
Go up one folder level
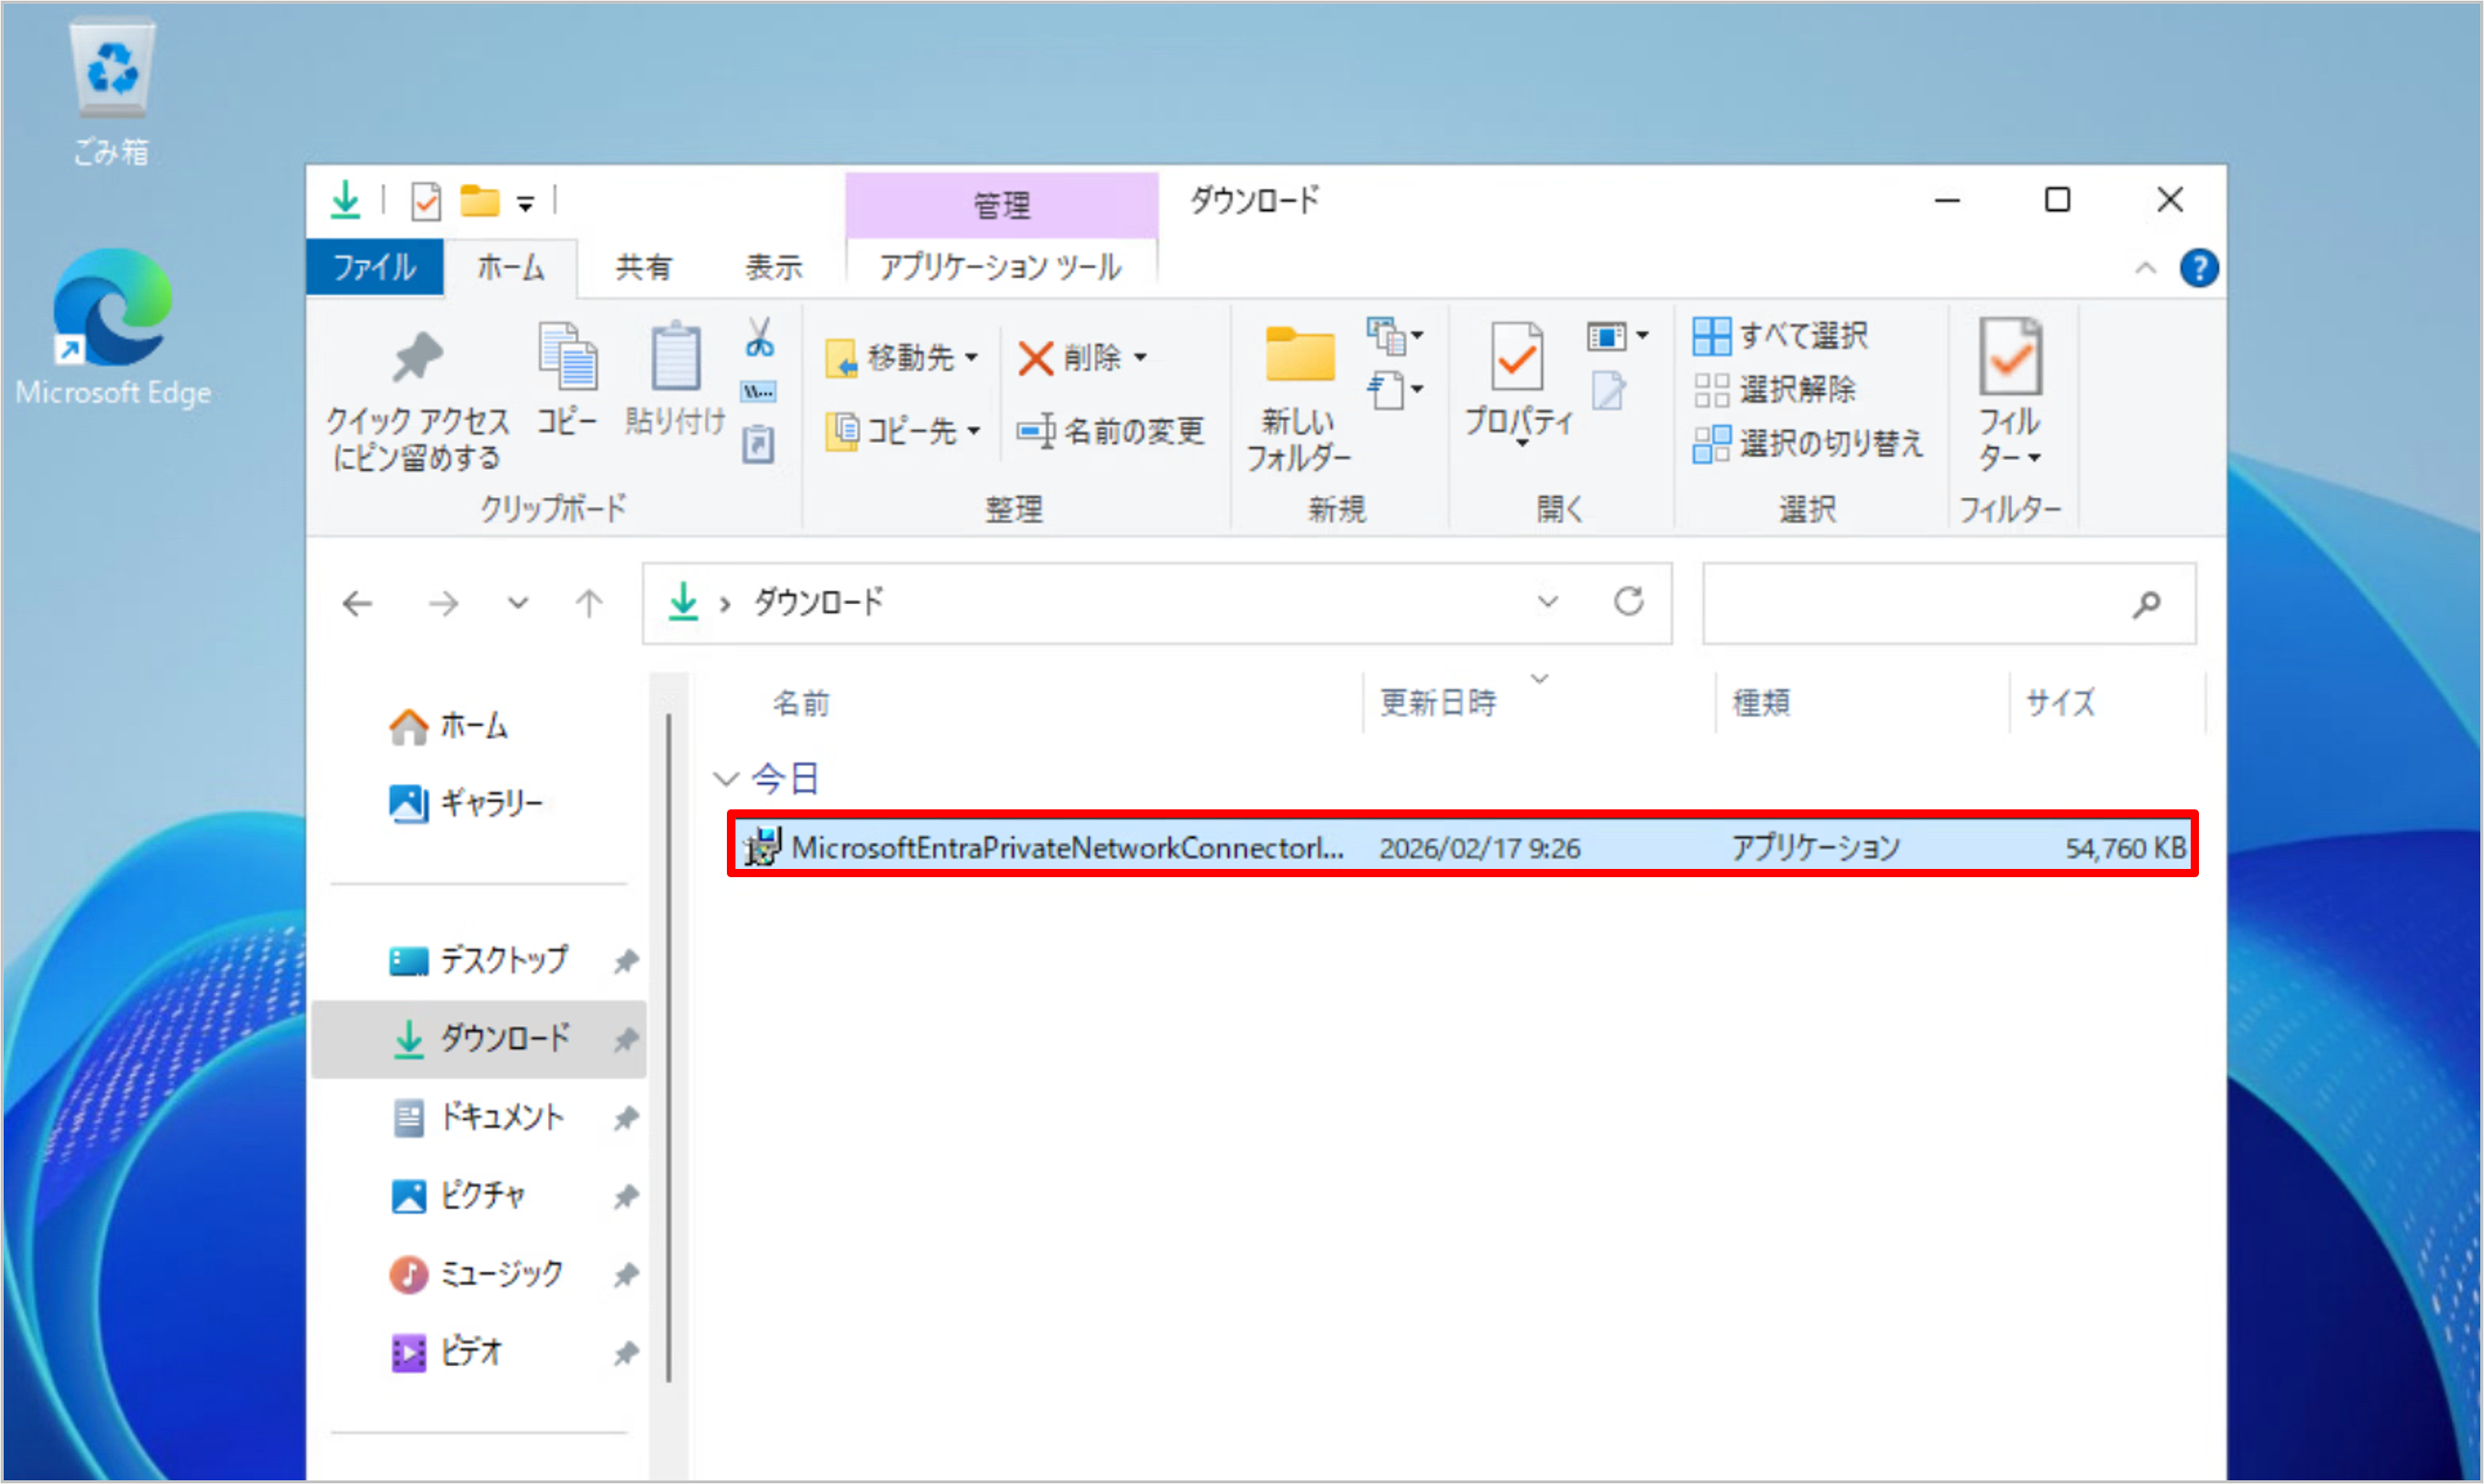[x=589, y=603]
